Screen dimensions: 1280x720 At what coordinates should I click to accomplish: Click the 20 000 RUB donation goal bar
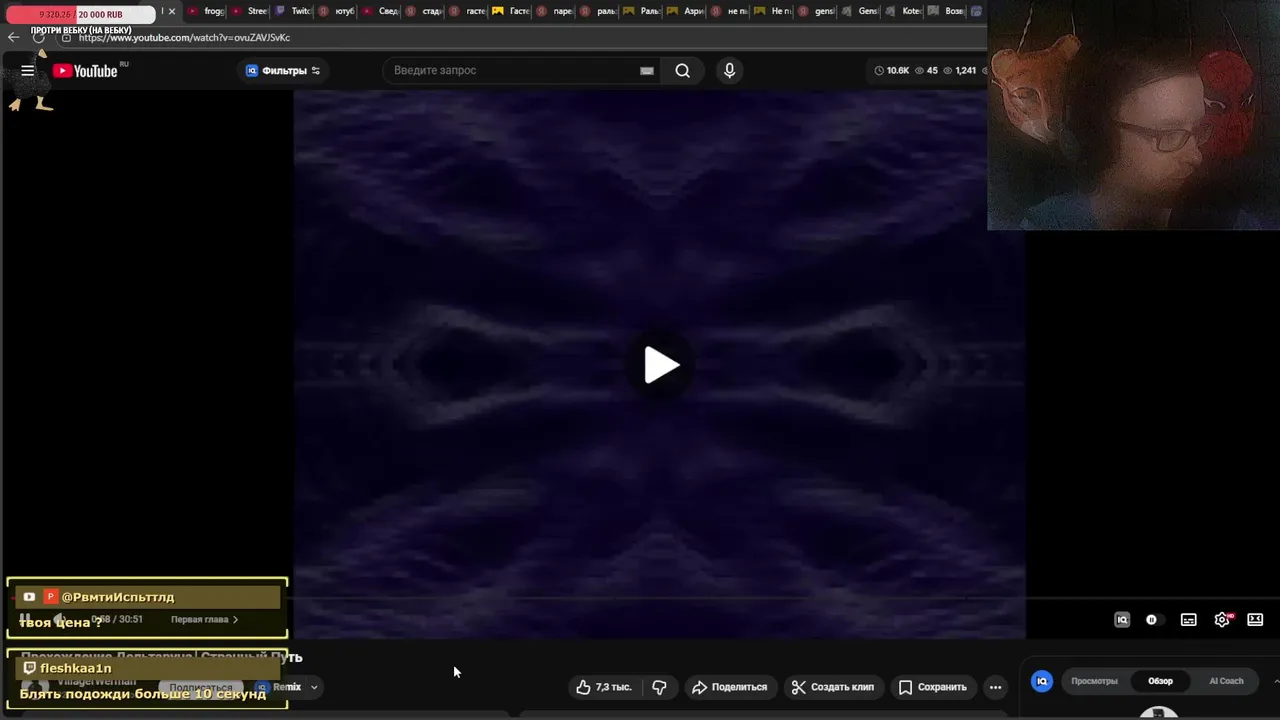pos(80,14)
